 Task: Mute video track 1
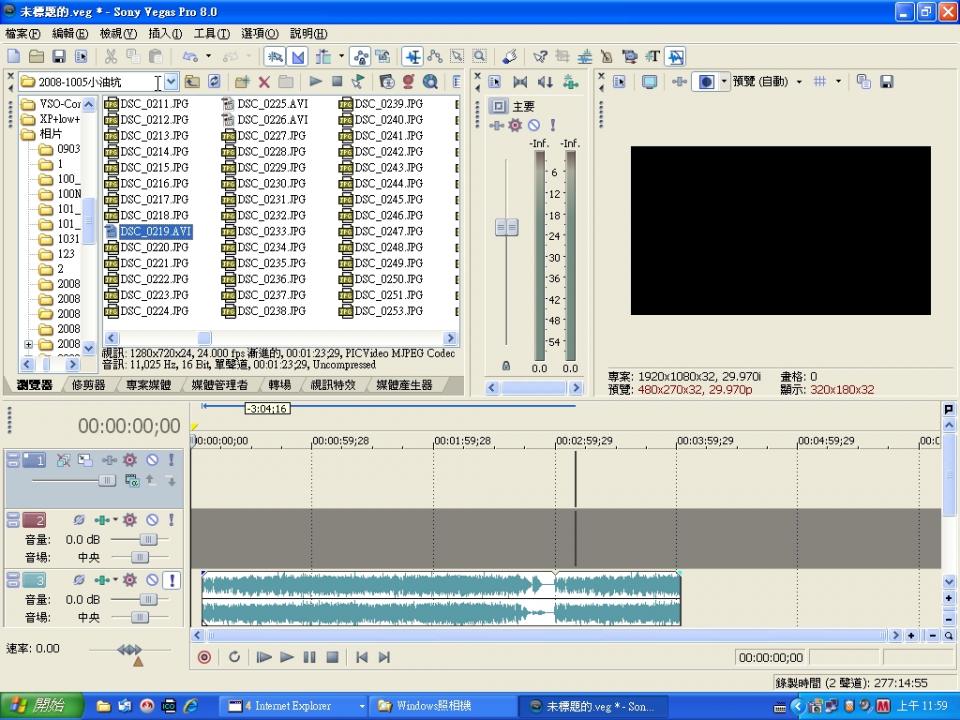tap(152, 460)
